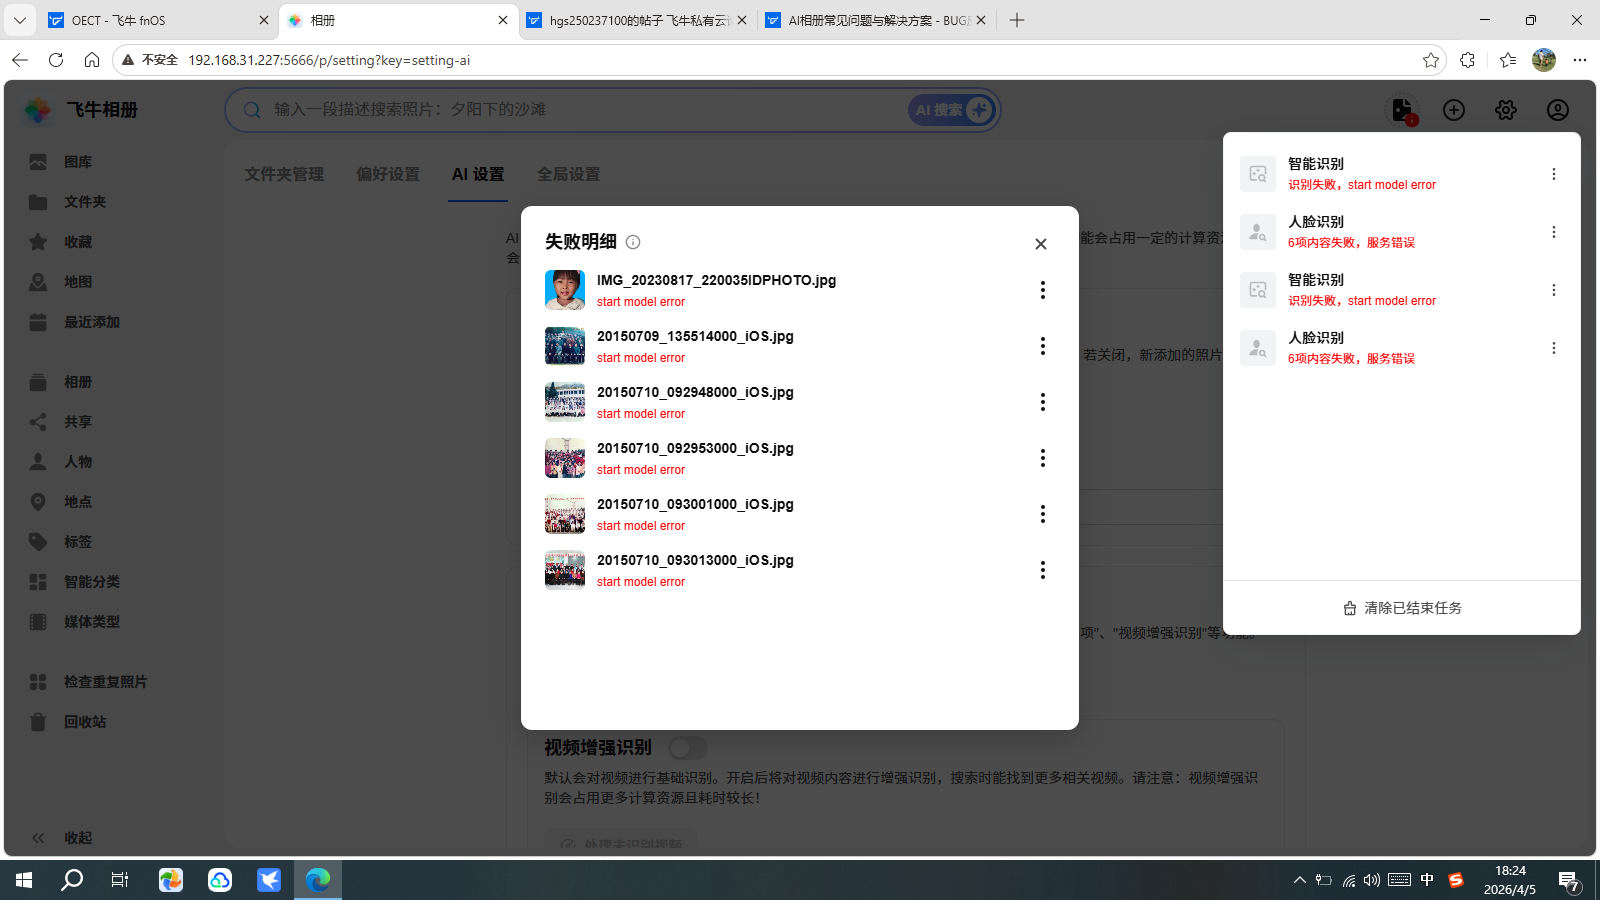
Task: Click the plus upload icon in header
Action: point(1454,110)
